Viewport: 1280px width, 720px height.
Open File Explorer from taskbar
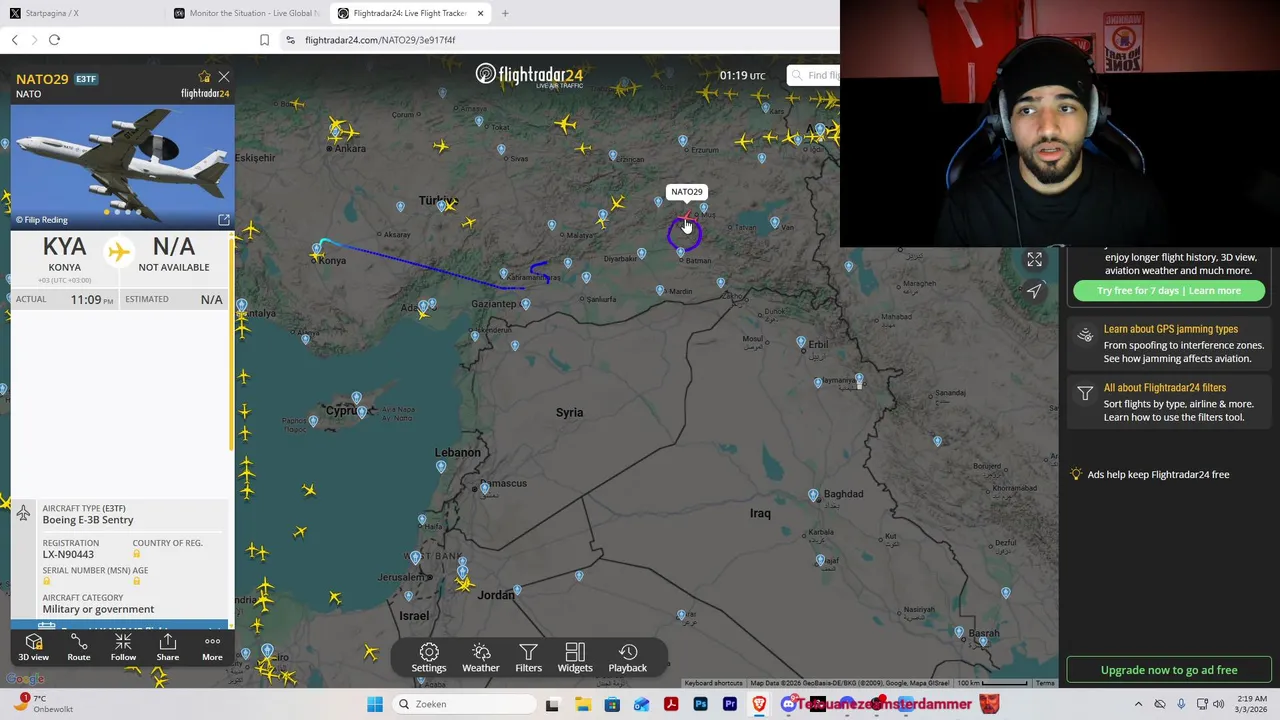coord(582,704)
